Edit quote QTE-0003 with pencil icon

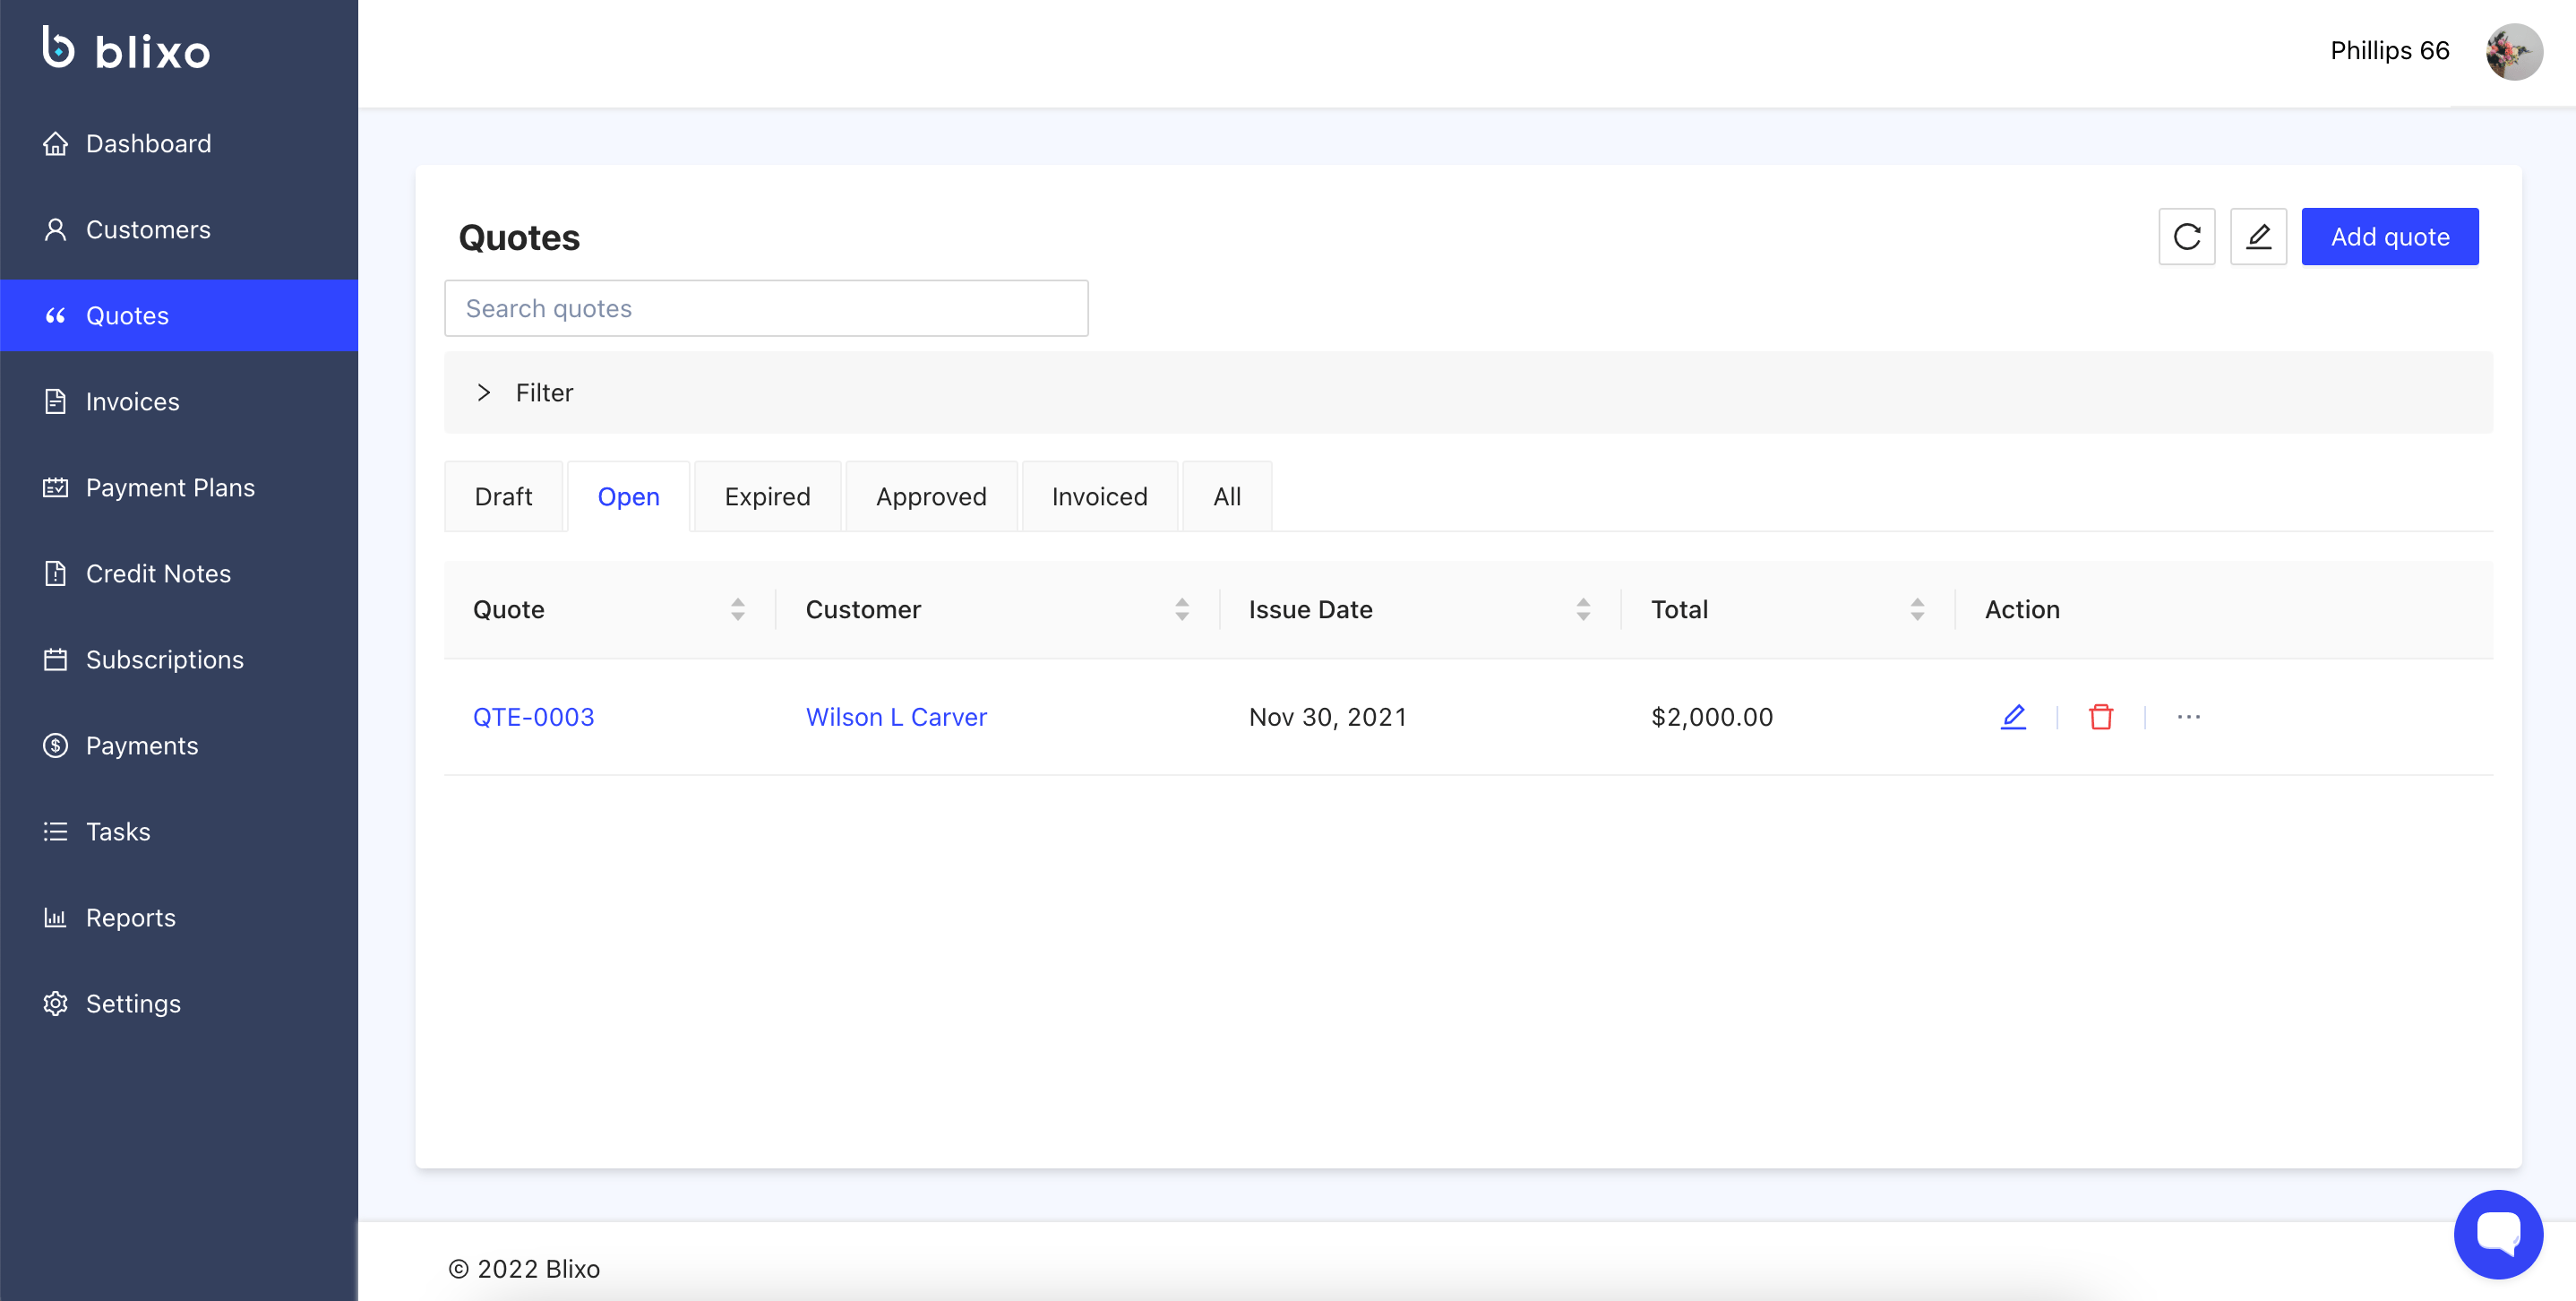pos(2013,717)
